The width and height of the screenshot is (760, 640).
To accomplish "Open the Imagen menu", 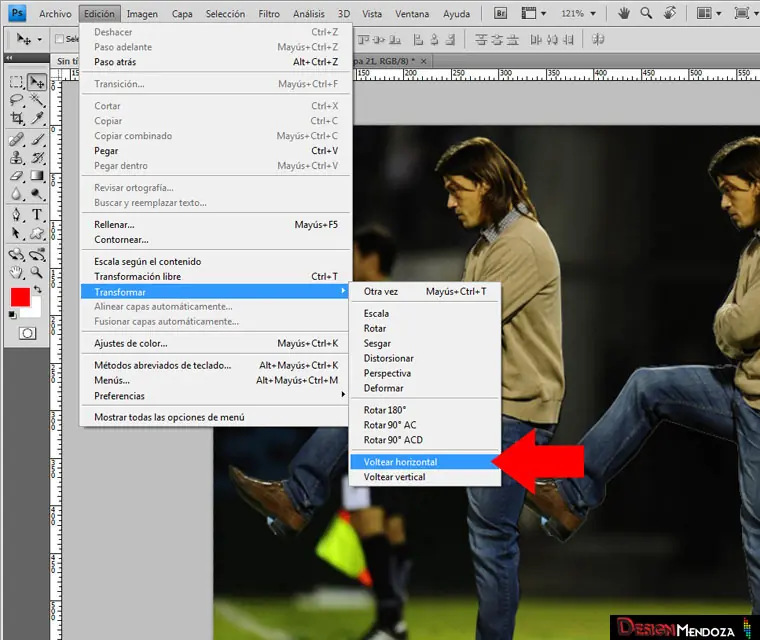I will tap(142, 14).
